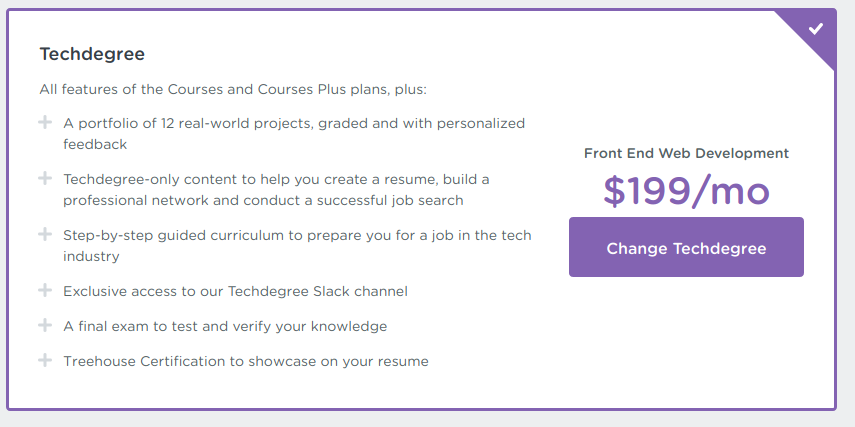Screen dimensions: 855x427
Task: Select the Front End Web Development label
Action: coord(686,153)
